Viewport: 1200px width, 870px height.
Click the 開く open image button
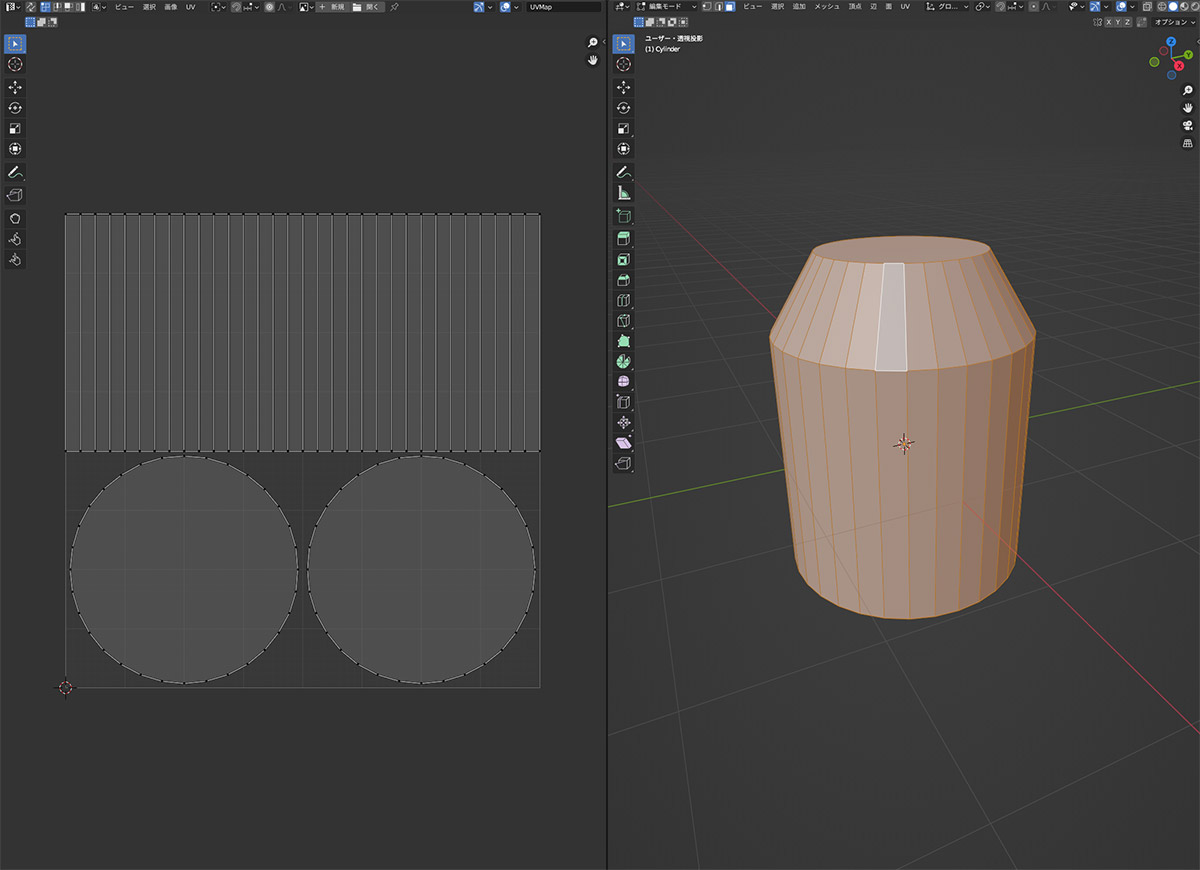pyautogui.click(x=367, y=7)
